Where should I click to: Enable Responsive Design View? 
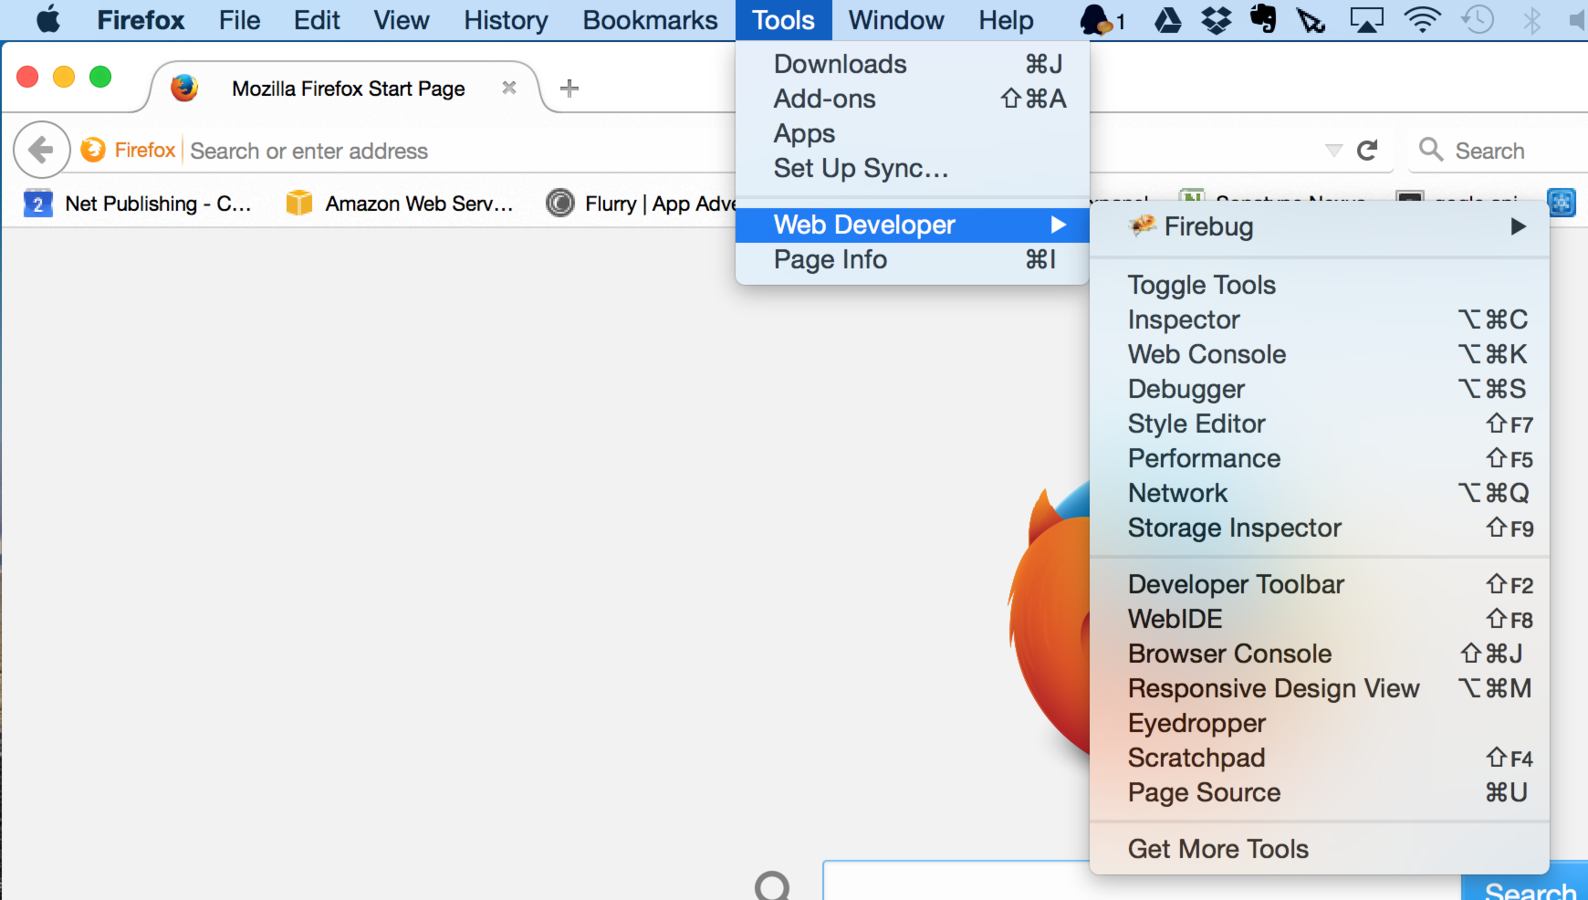point(1319,688)
